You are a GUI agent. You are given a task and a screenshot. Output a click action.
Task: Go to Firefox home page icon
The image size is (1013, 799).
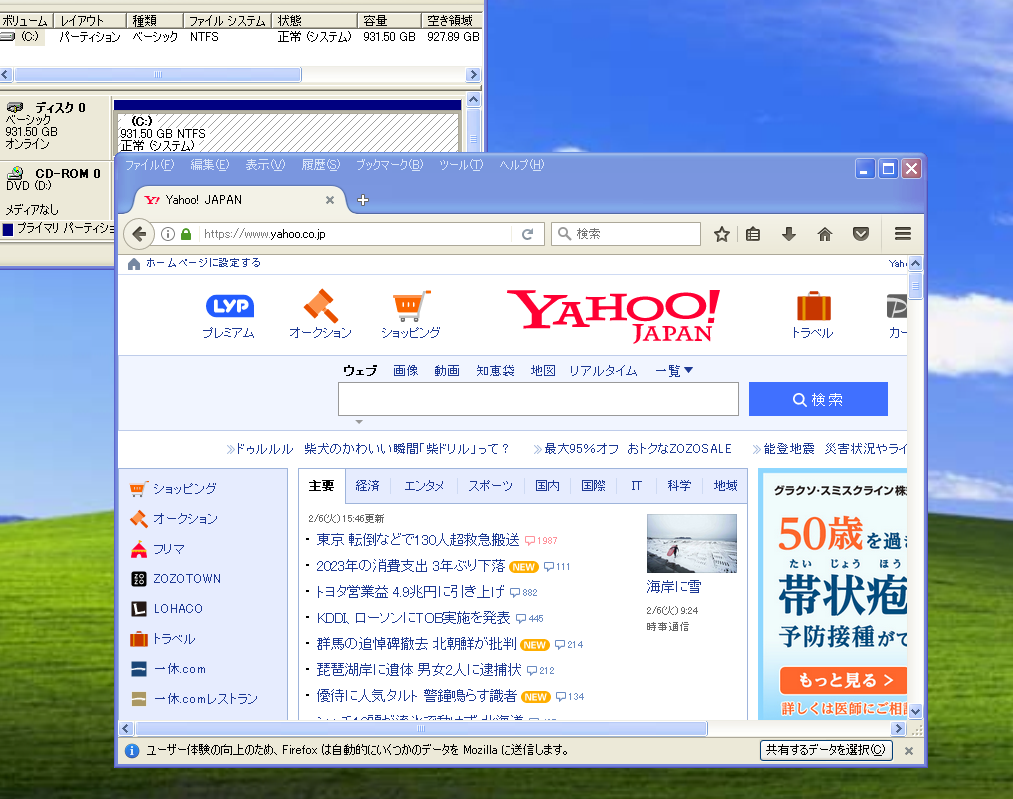[824, 234]
